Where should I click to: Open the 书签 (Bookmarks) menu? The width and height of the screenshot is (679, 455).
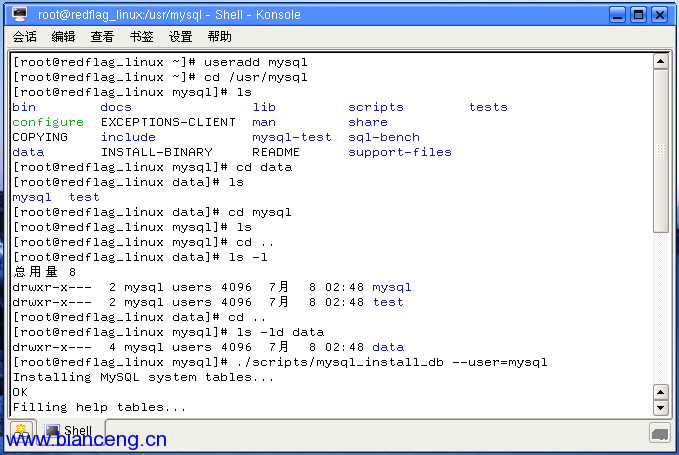tap(142, 37)
